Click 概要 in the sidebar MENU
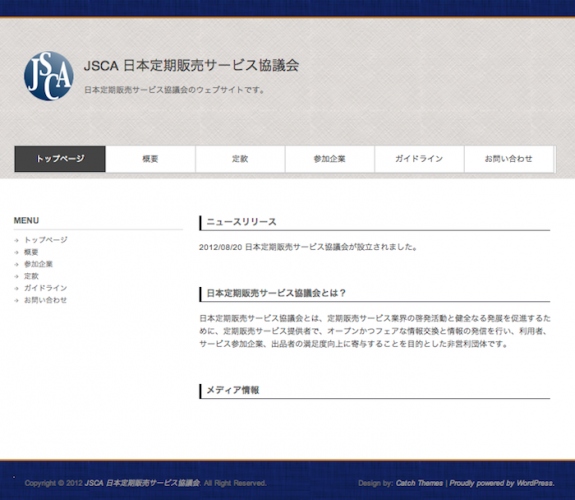This screenshot has width=575, height=500. (31, 252)
